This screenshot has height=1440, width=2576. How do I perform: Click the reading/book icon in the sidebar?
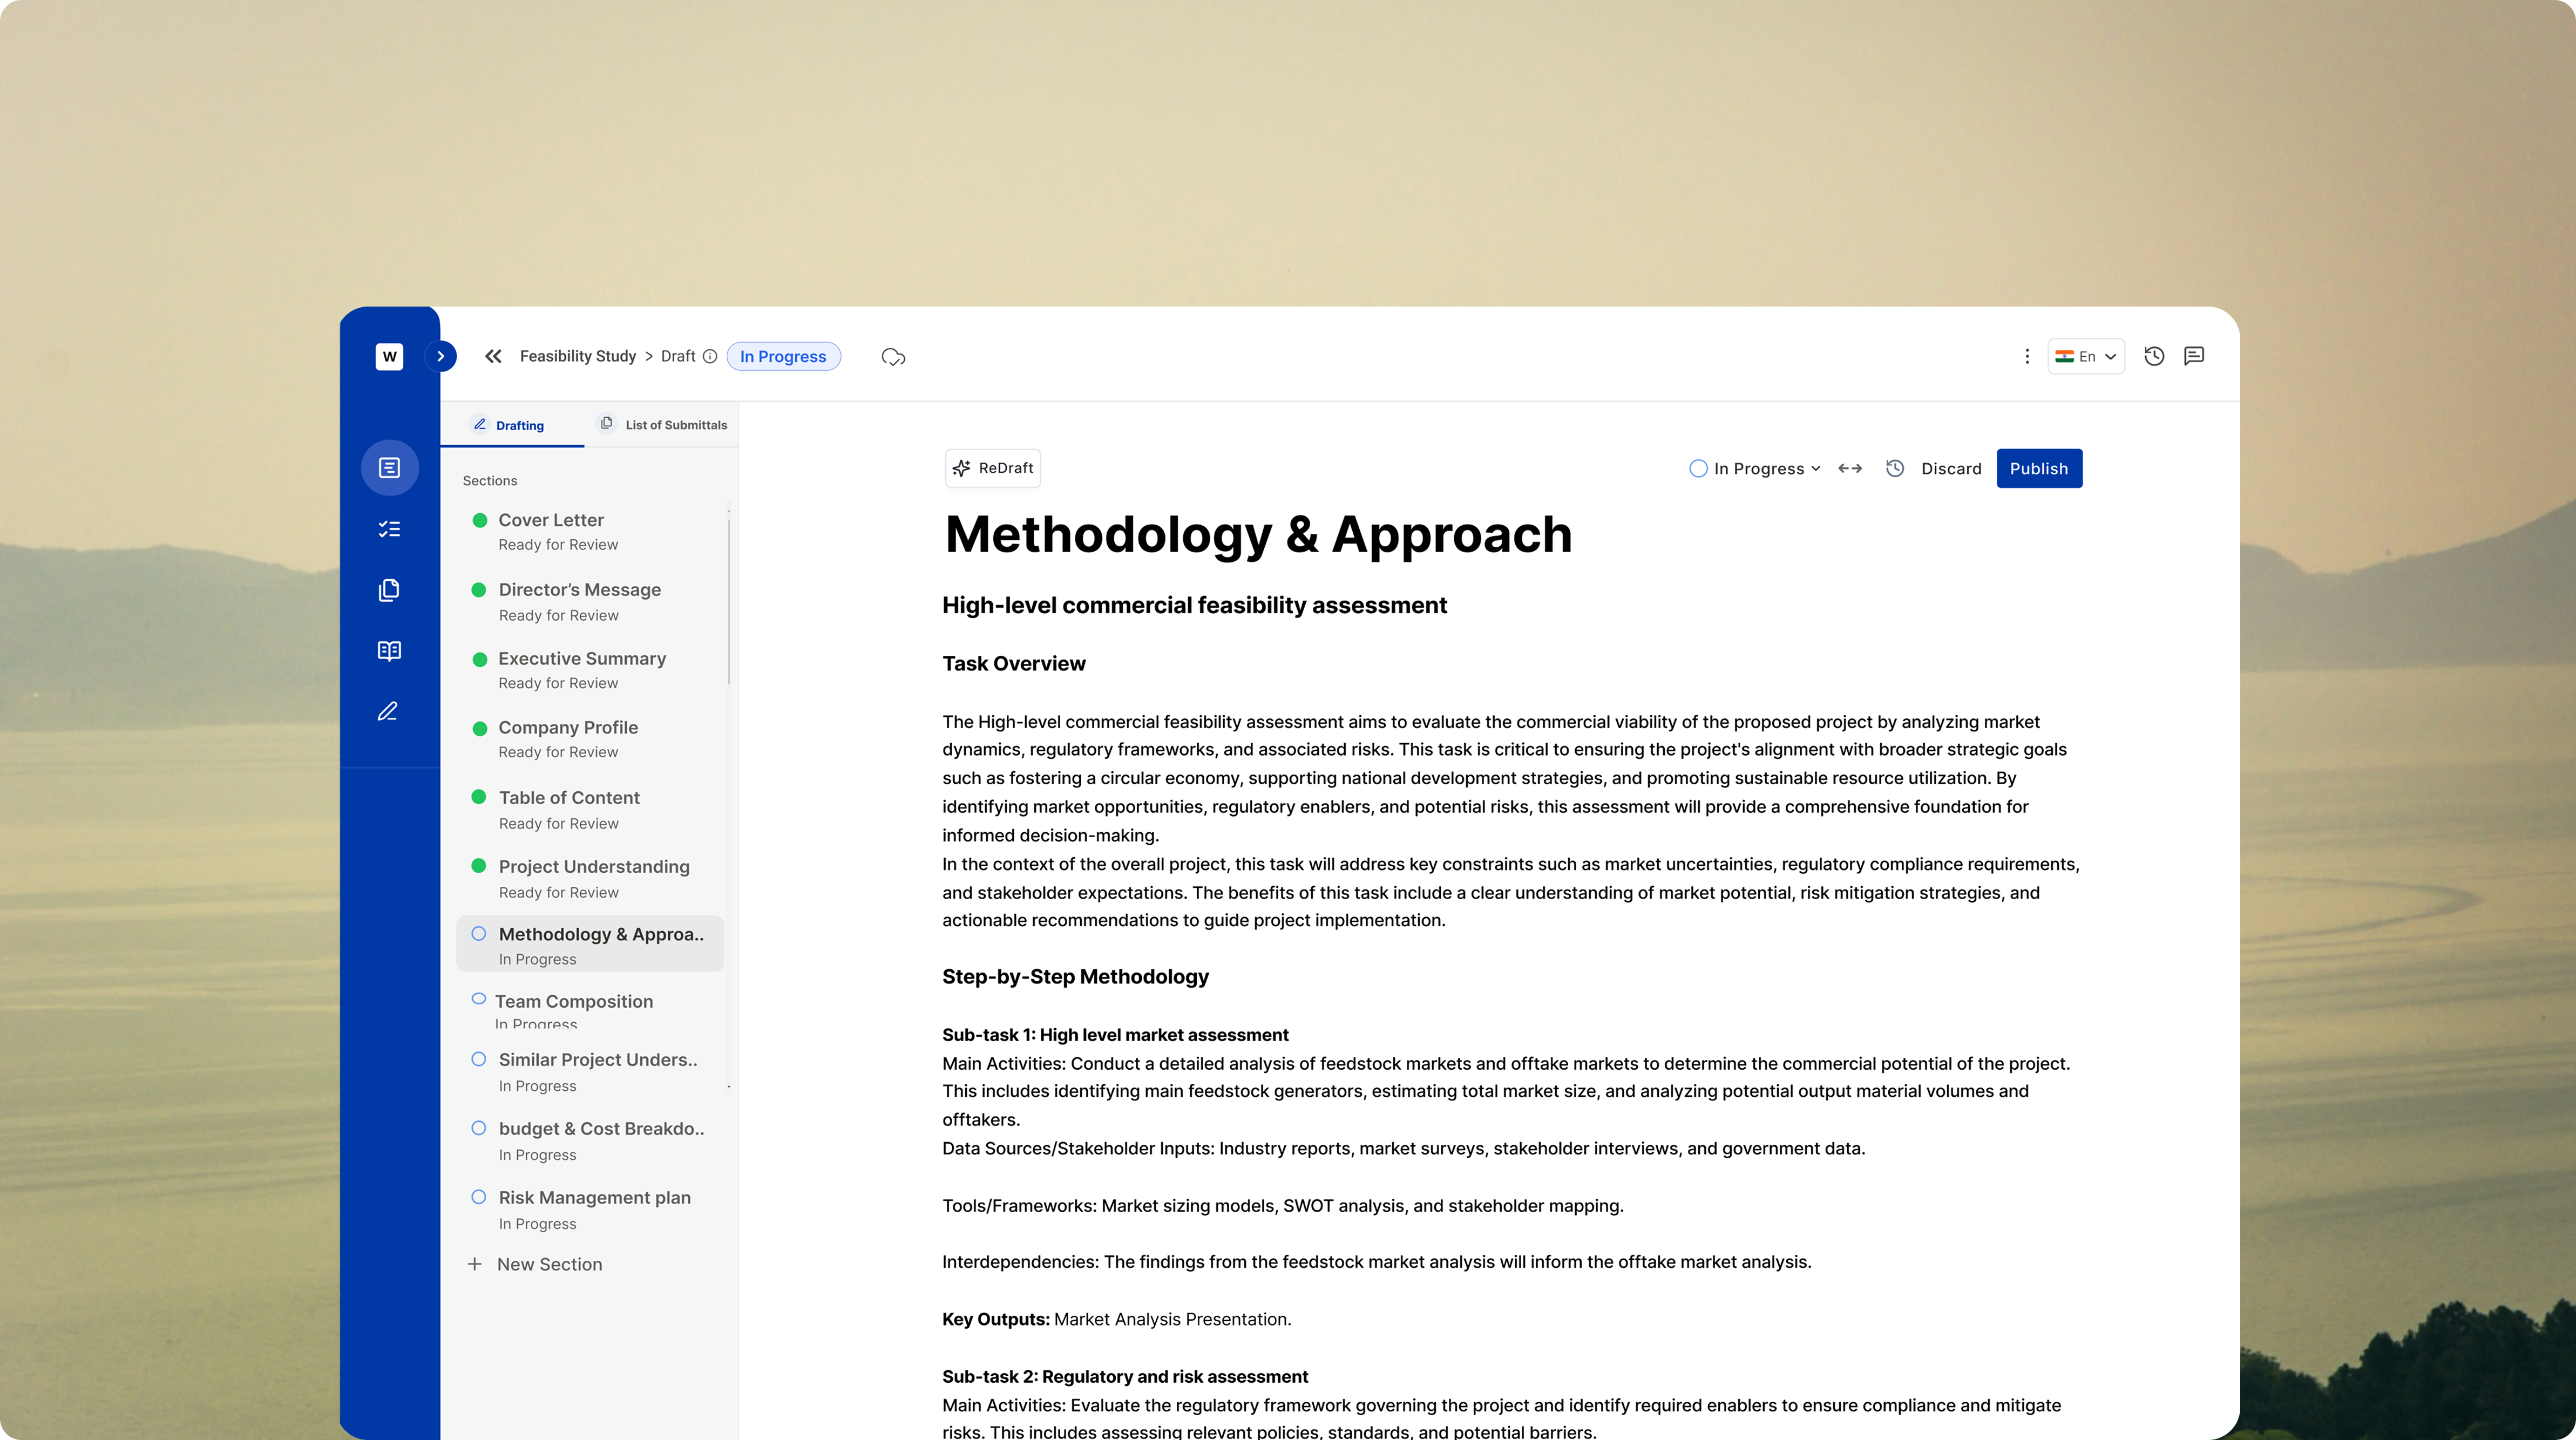pyautogui.click(x=389, y=651)
